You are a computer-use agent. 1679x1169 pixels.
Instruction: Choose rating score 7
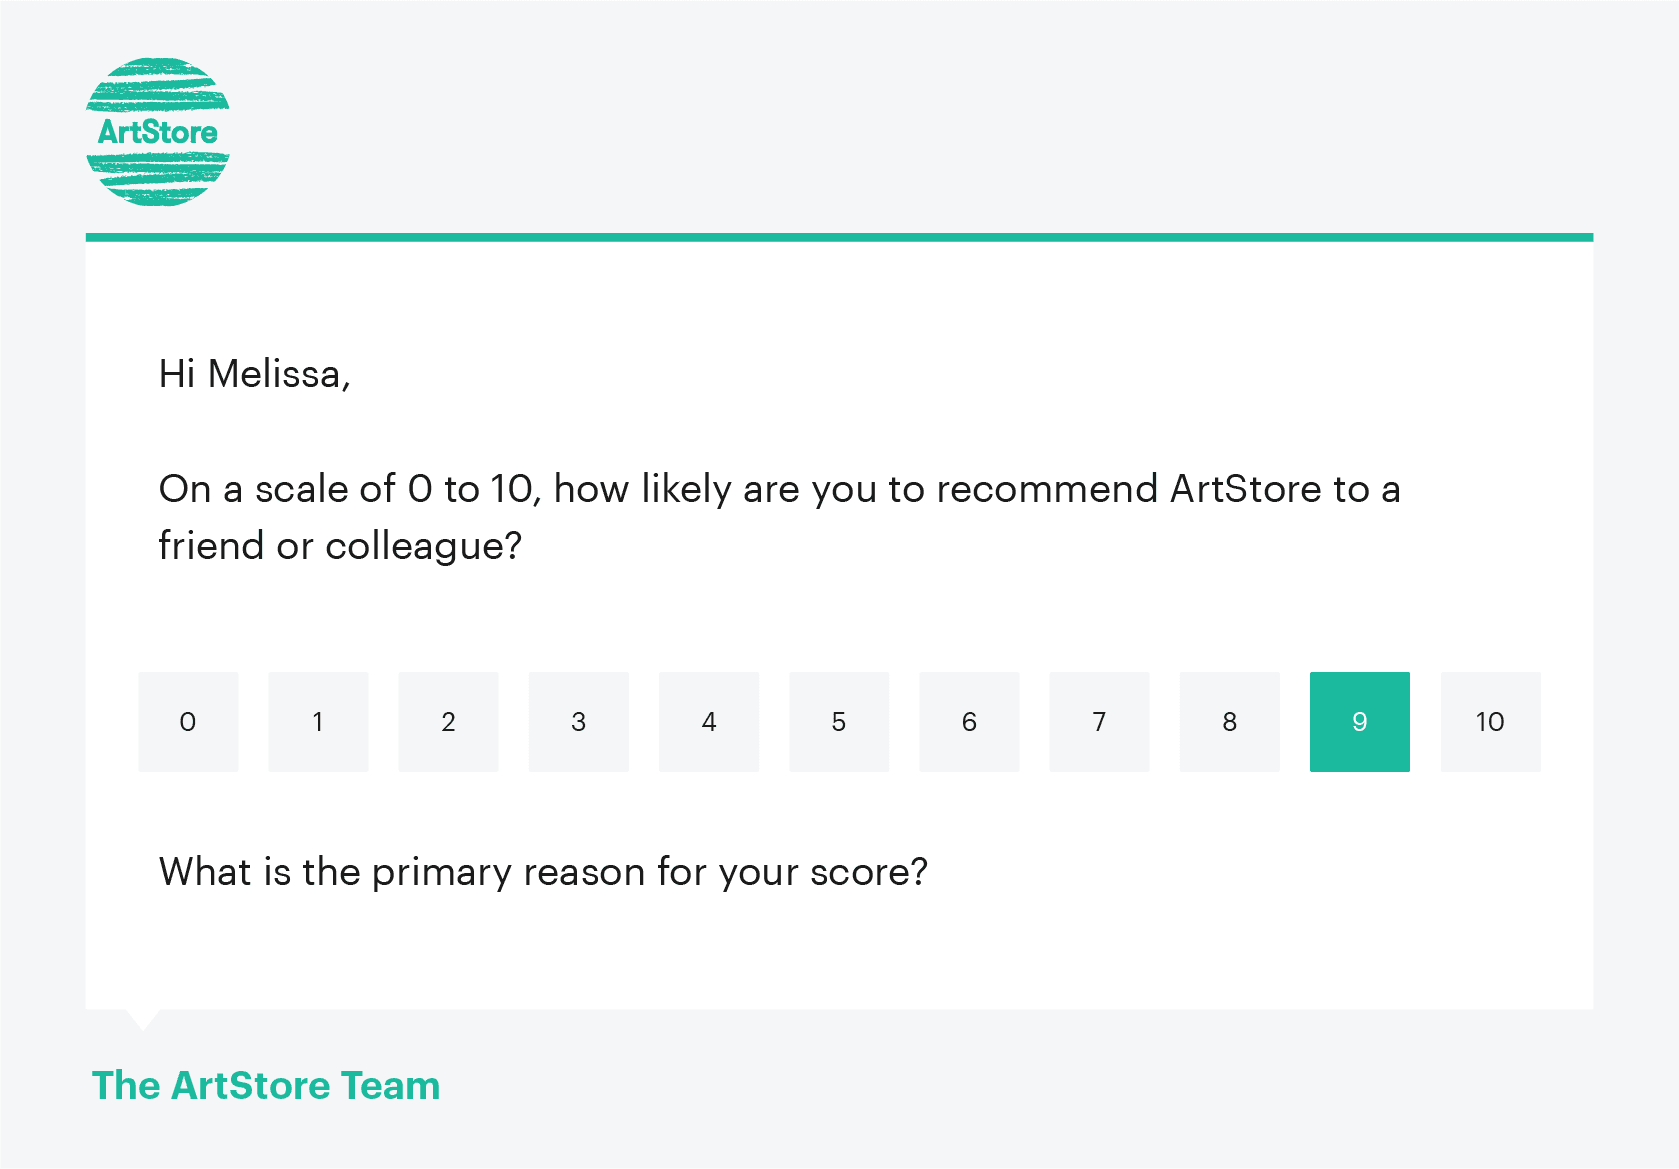[x=1099, y=721]
